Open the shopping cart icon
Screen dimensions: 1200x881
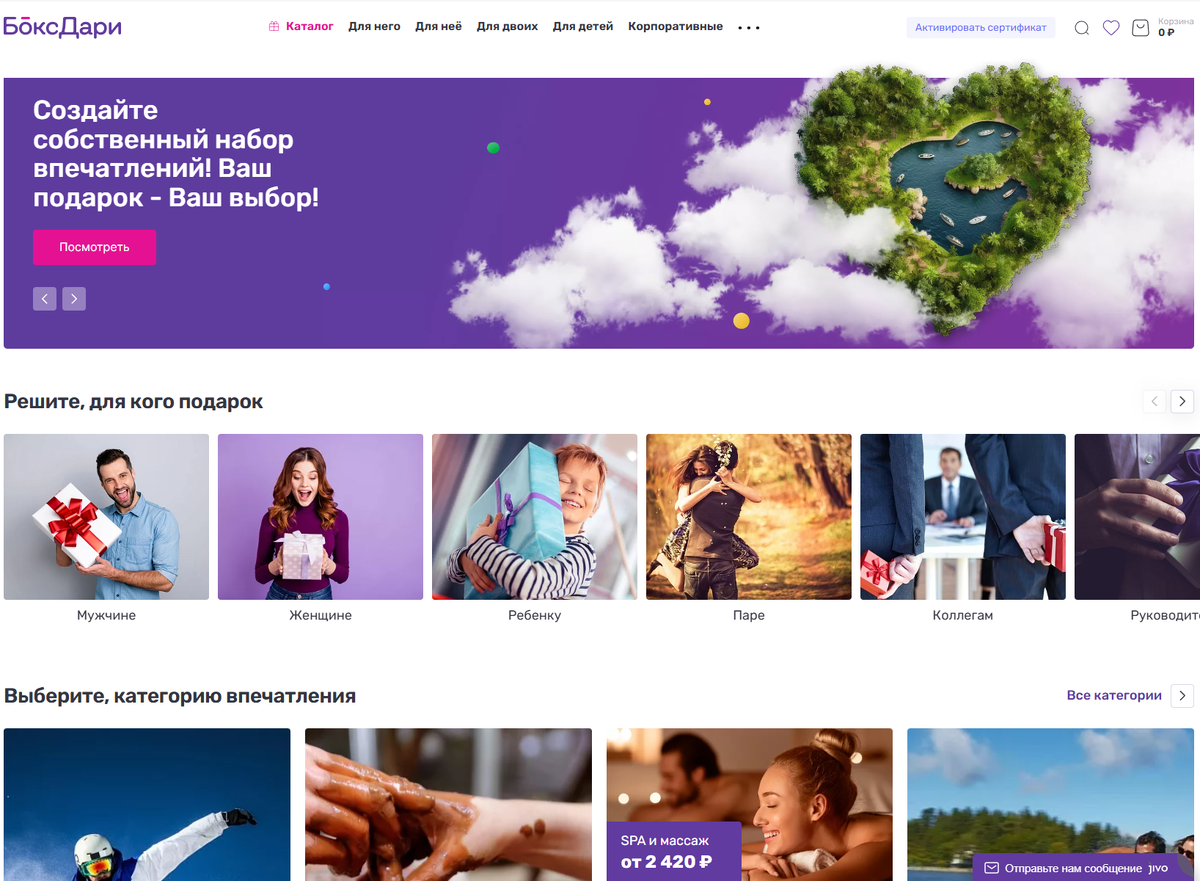point(1140,28)
